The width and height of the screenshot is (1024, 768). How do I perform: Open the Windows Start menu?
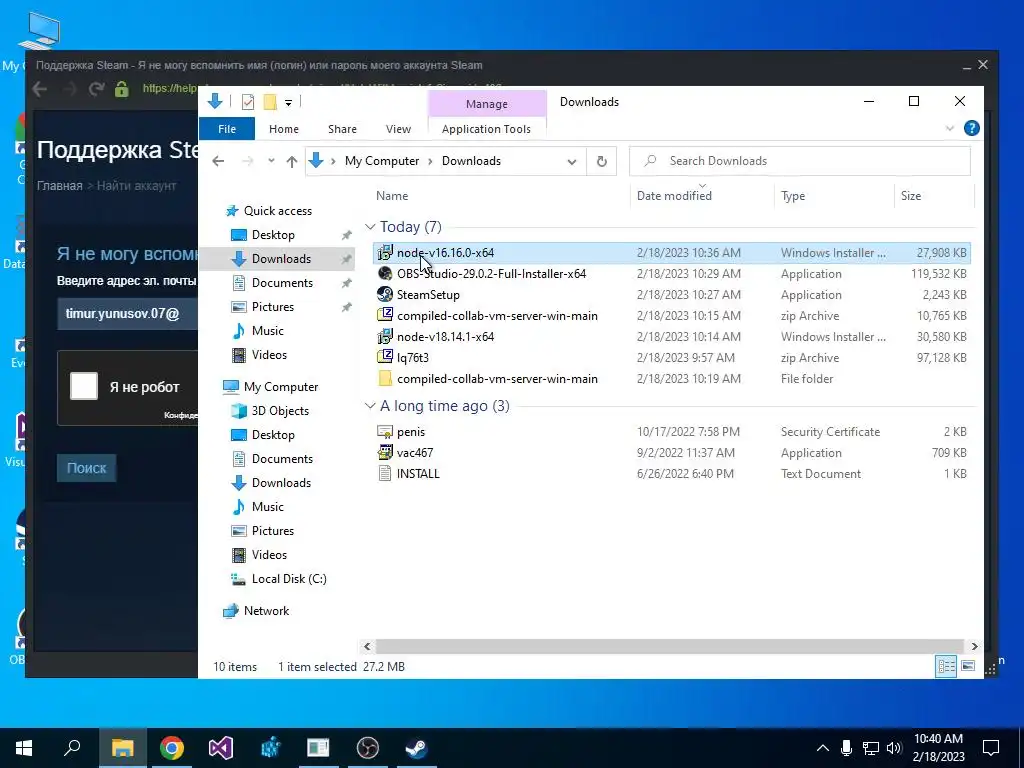(x=24, y=748)
